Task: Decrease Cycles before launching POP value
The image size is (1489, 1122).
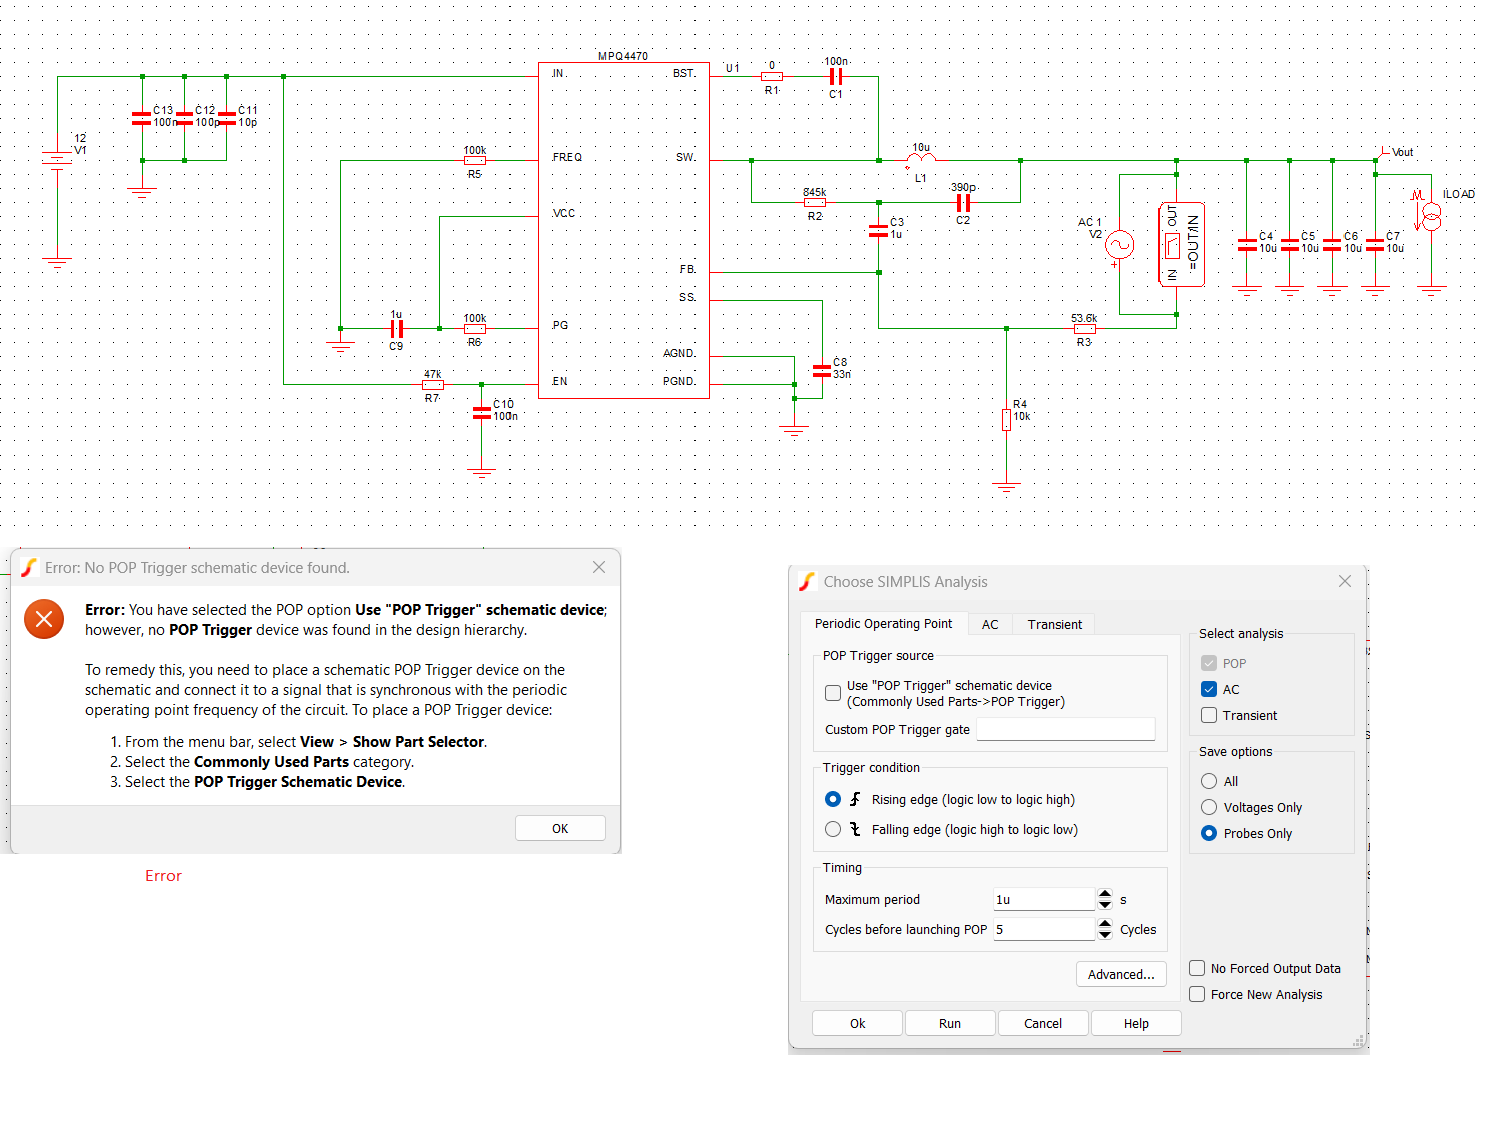Action: tap(1104, 935)
